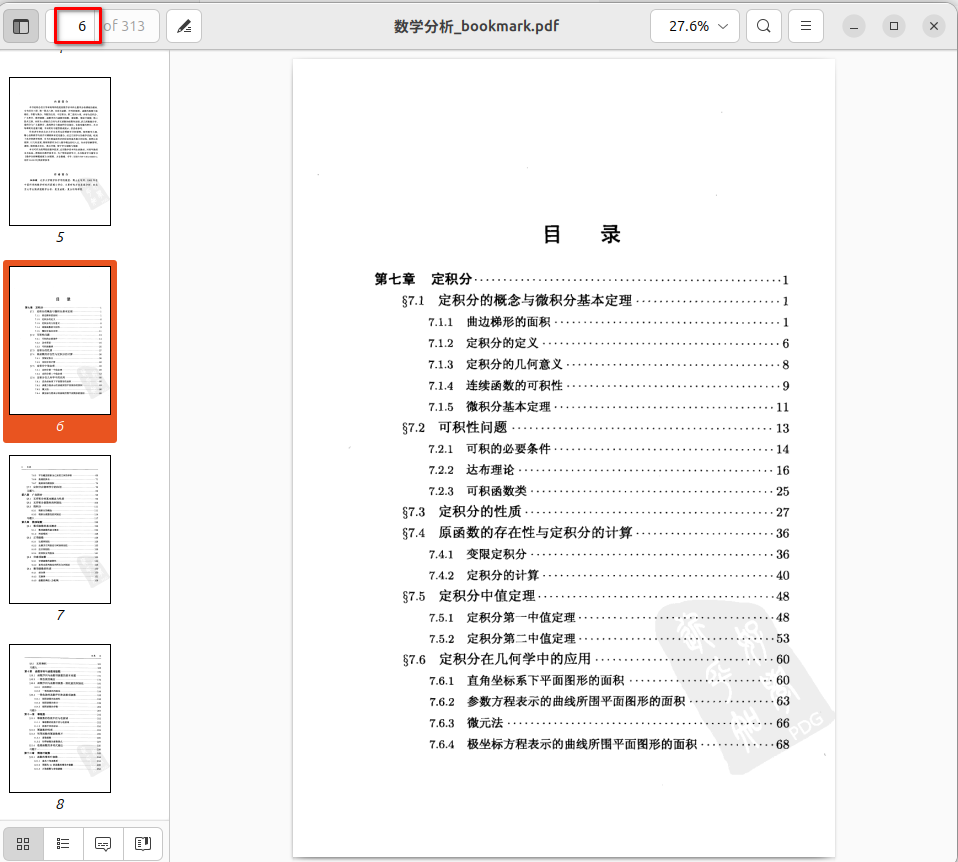Open the hamburger menu button
Viewport: 958px width, 862px height.
[806, 26]
